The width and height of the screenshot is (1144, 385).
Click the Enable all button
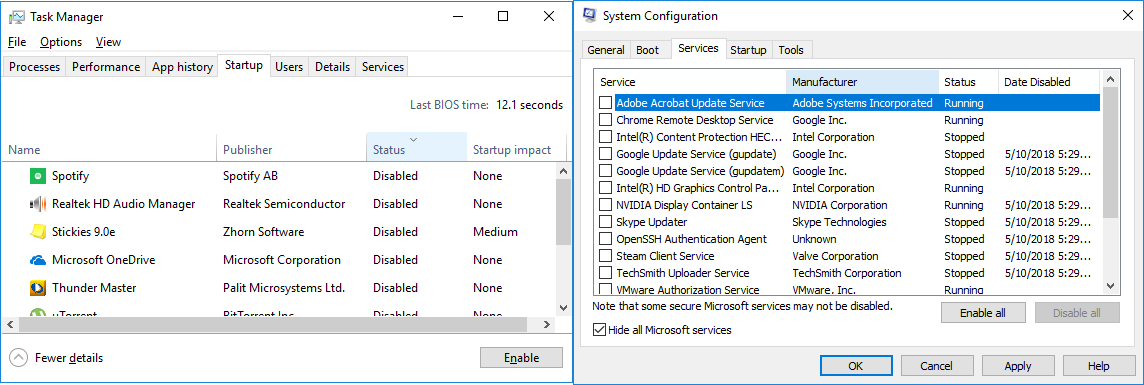click(x=982, y=313)
